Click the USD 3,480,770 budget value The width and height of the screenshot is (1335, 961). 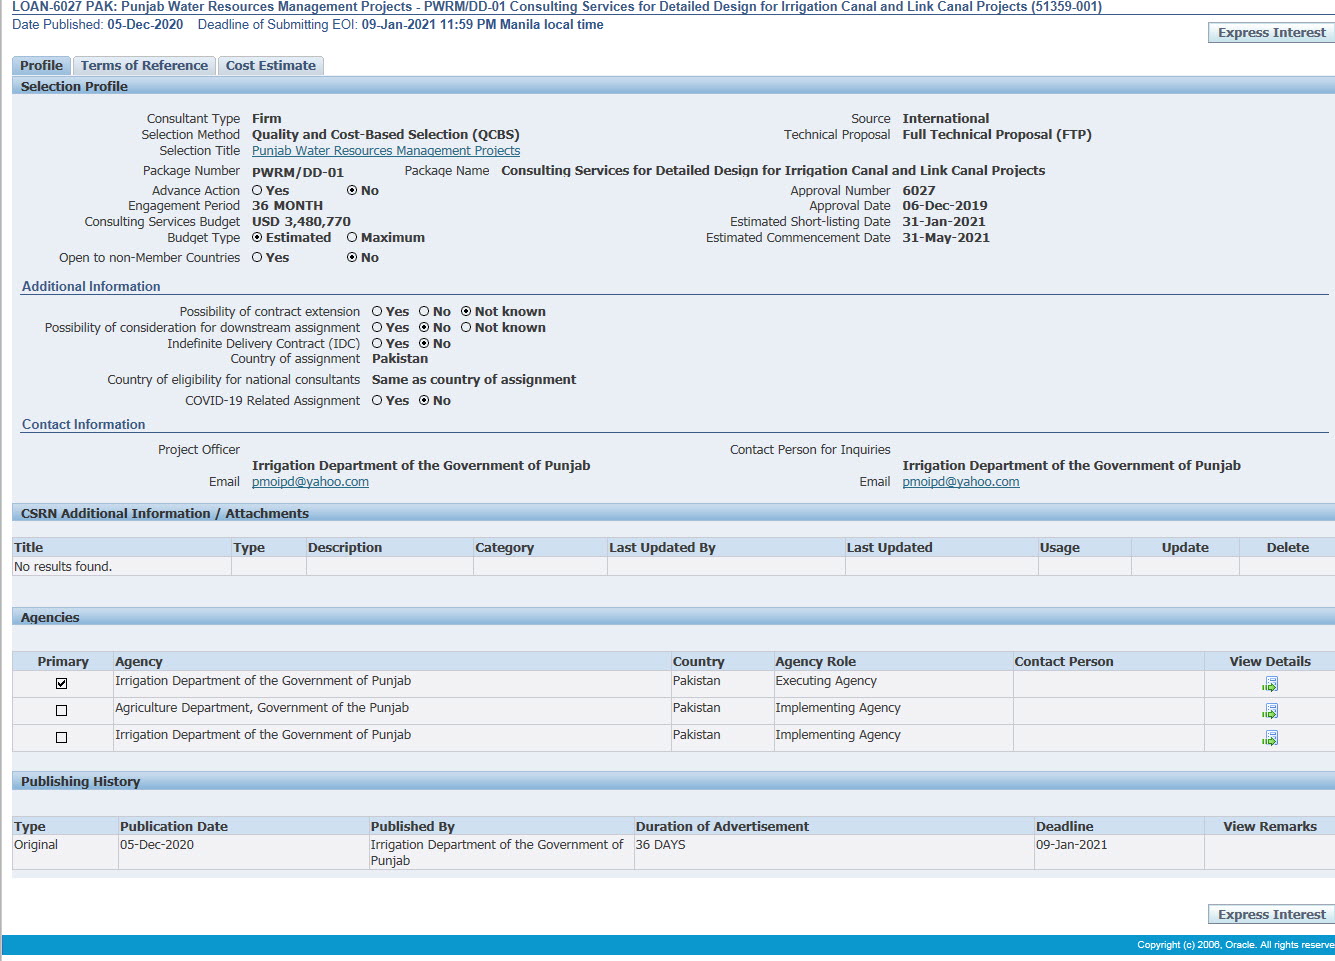pyautogui.click(x=301, y=222)
